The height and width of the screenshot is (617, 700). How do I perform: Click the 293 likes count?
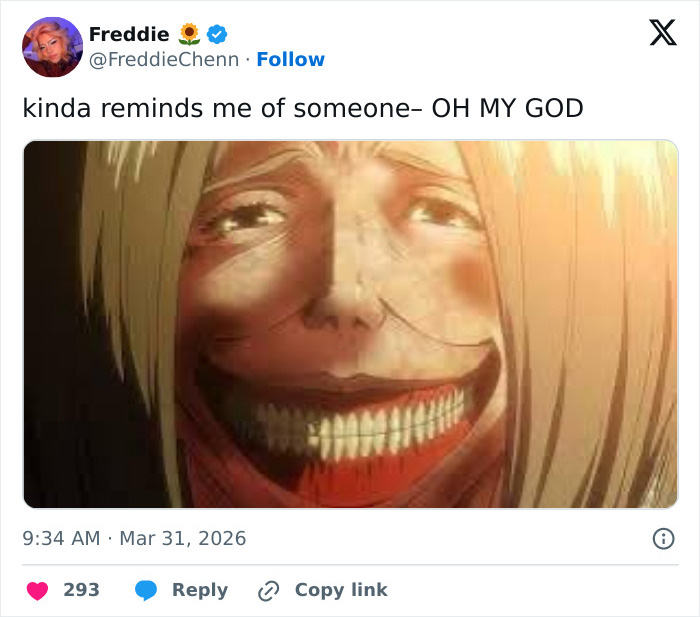click(x=81, y=590)
